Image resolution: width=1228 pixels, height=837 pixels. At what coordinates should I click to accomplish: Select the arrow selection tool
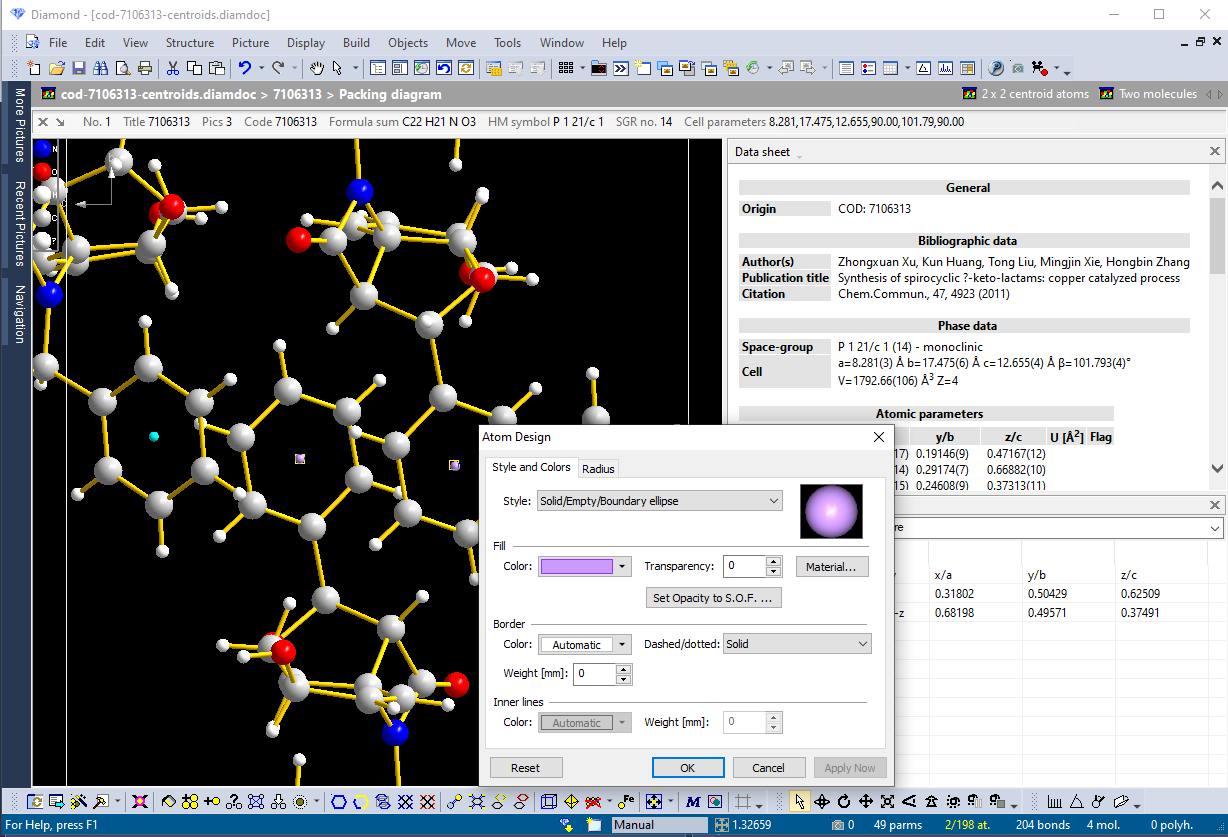pos(799,801)
